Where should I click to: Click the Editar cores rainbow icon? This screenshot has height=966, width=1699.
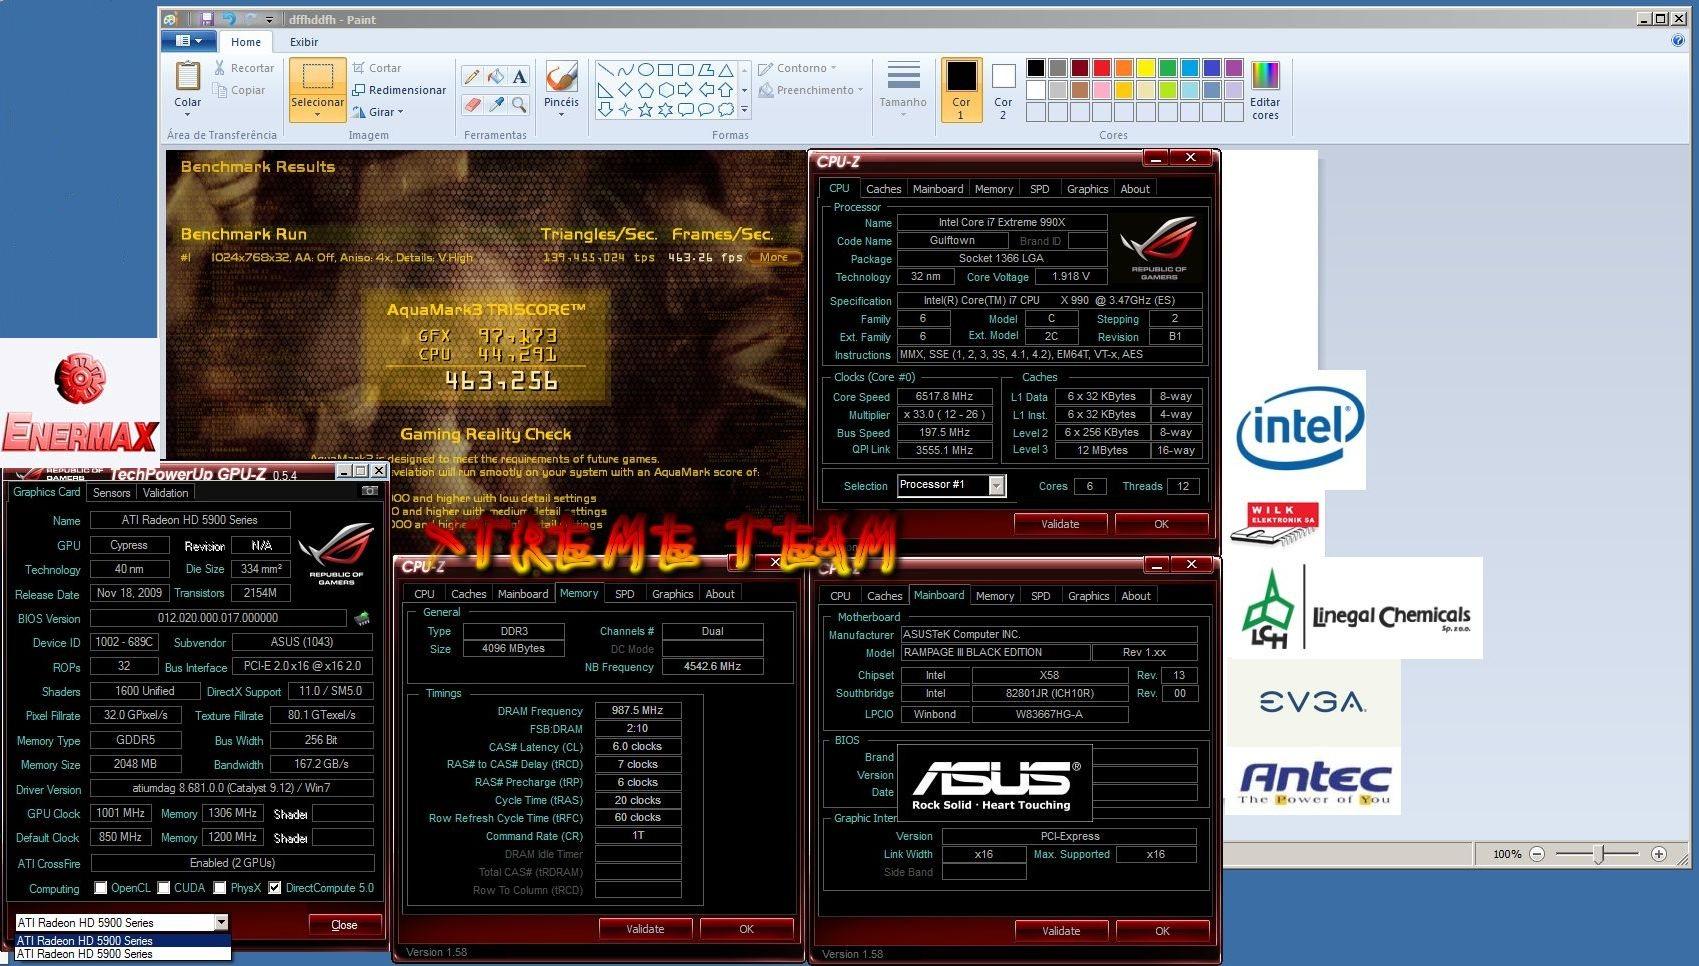[1265, 76]
